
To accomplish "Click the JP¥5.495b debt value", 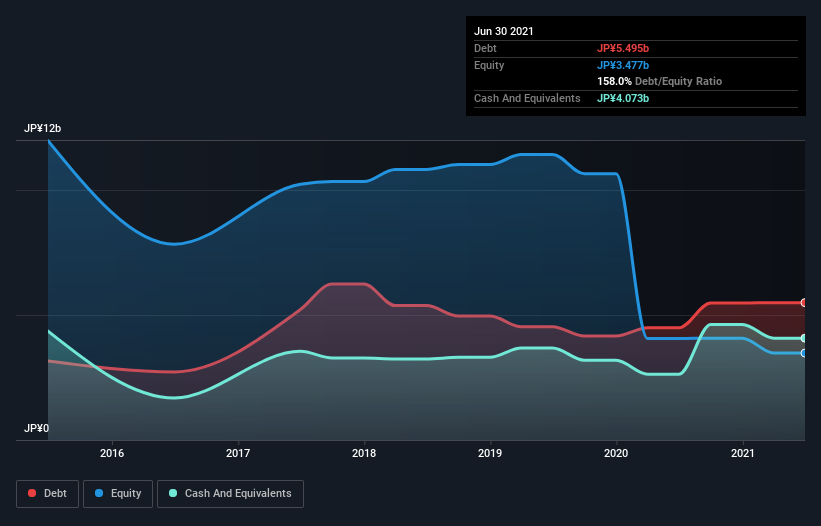I will (x=623, y=48).
